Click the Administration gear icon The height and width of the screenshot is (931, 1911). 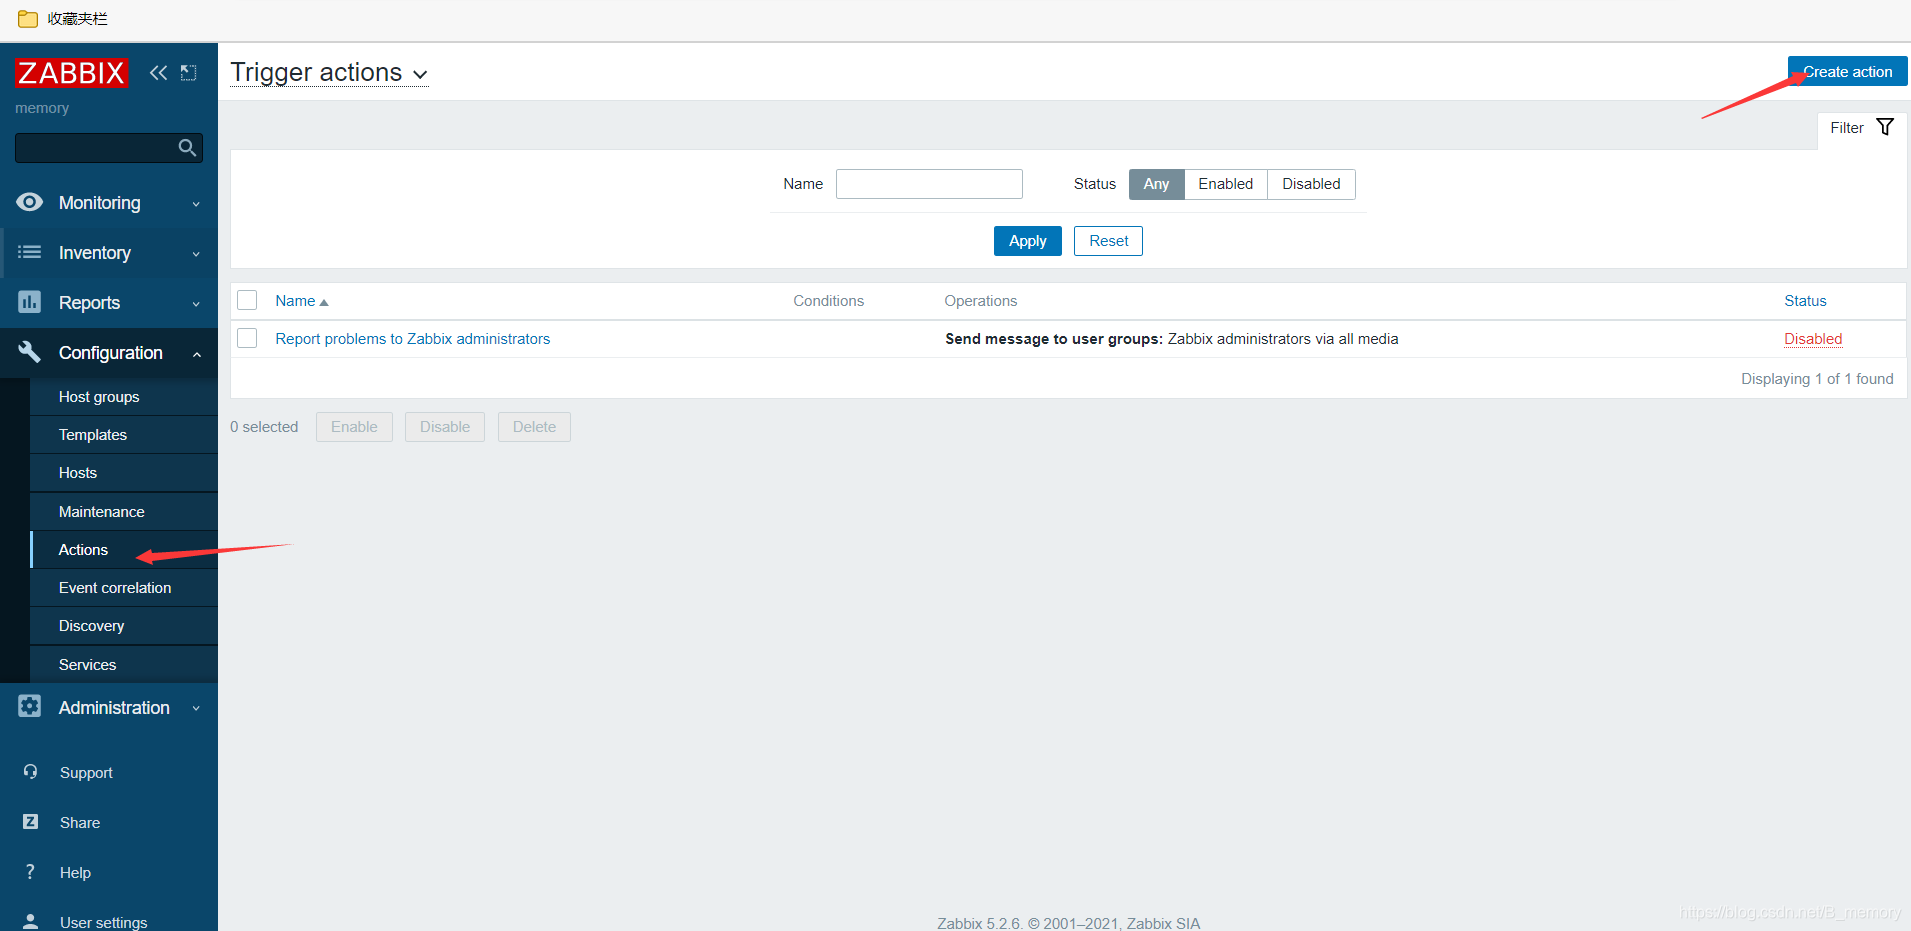pos(30,707)
